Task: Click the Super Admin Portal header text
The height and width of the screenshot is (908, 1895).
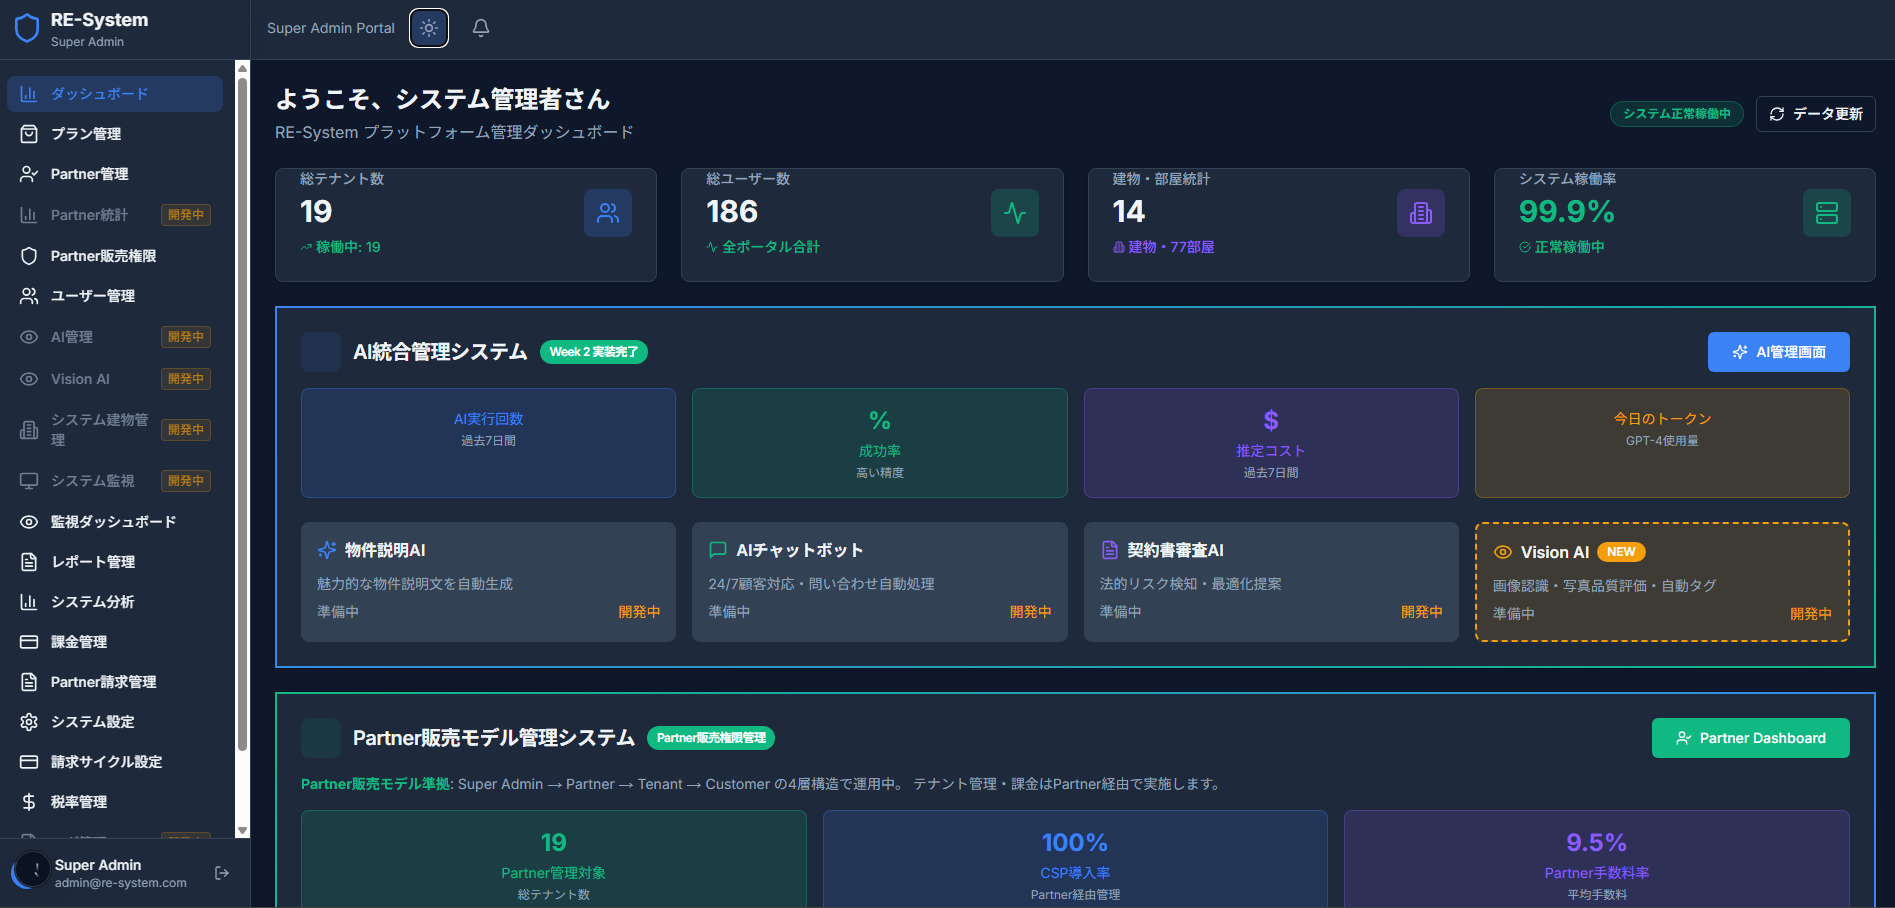Action: coord(331,28)
